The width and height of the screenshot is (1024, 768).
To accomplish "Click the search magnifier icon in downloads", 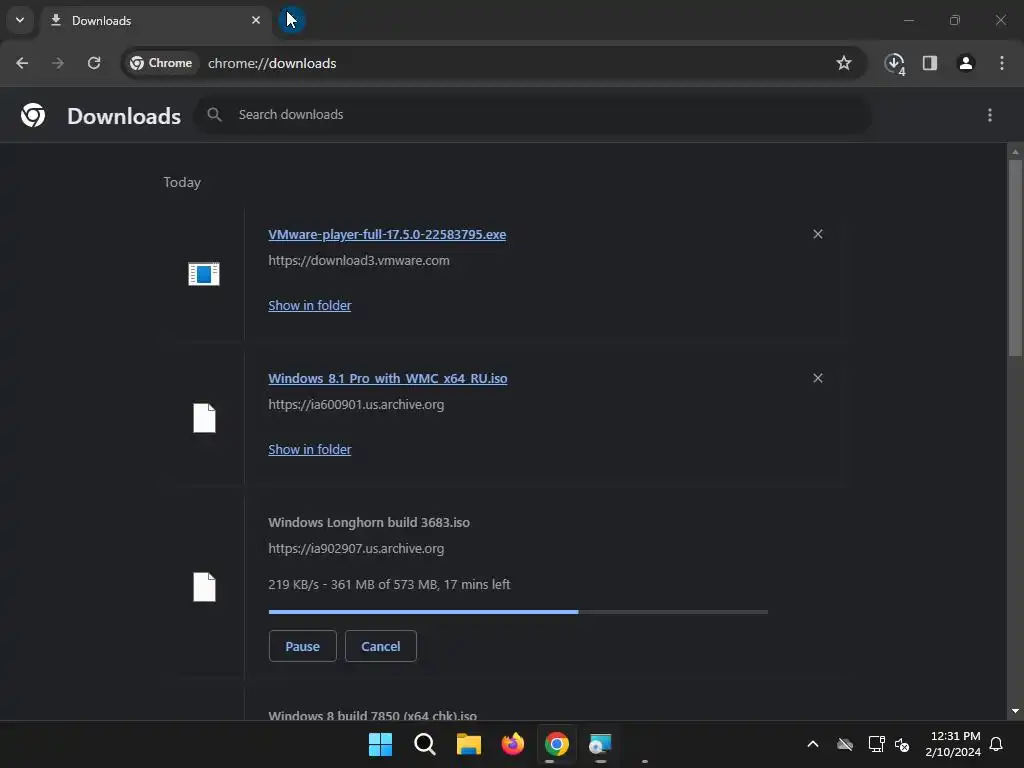I will [x=214, y=115].
